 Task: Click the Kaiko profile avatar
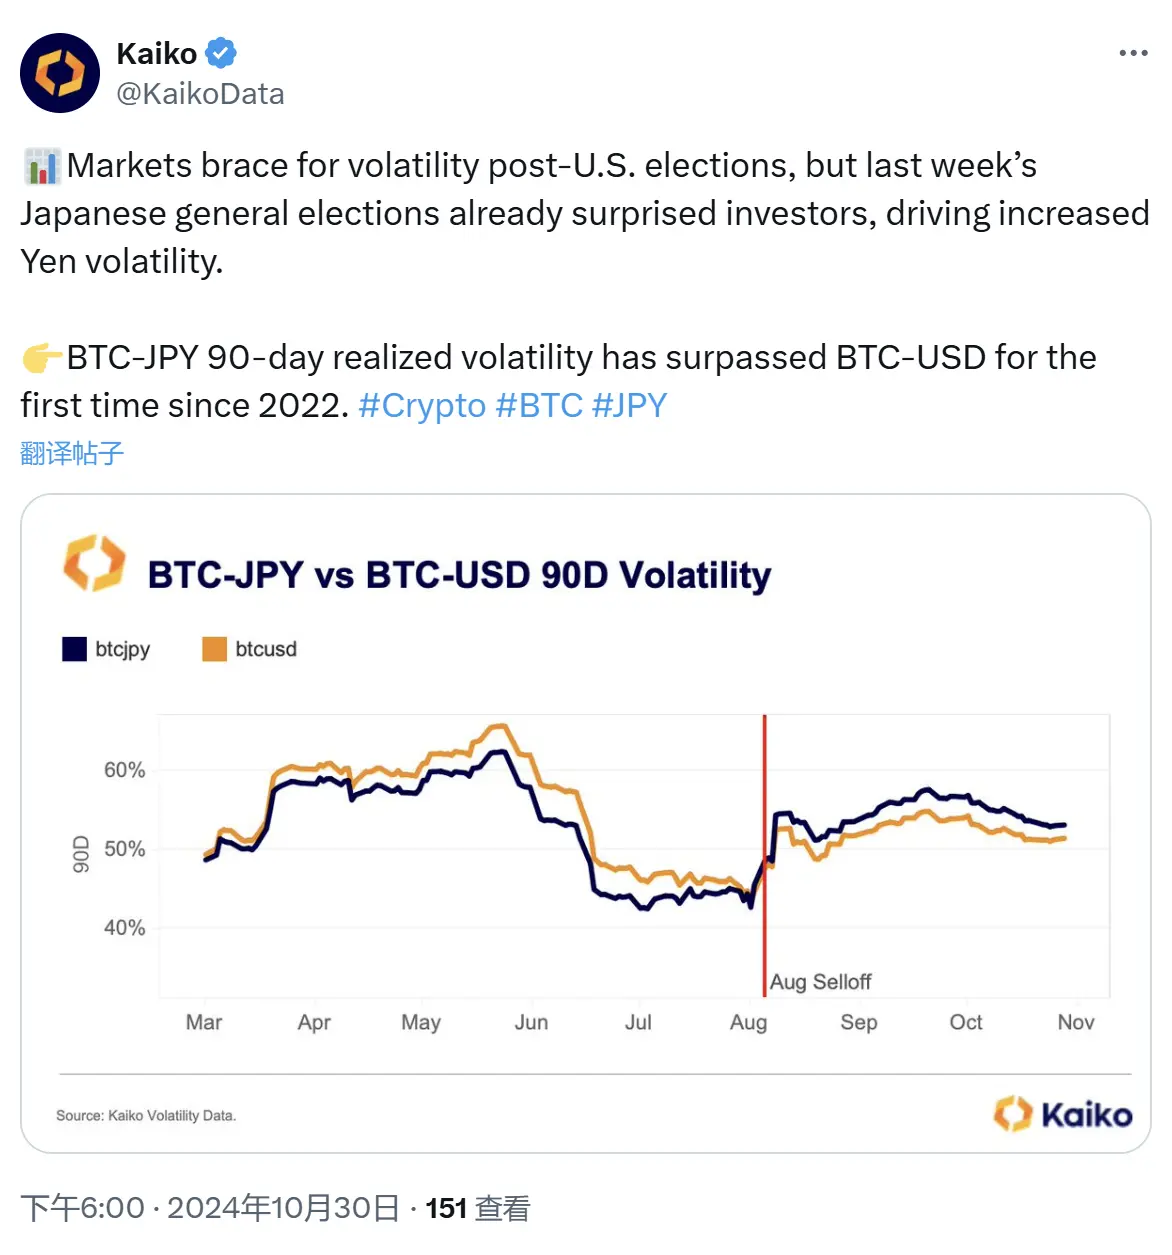(x=60, y=72)
